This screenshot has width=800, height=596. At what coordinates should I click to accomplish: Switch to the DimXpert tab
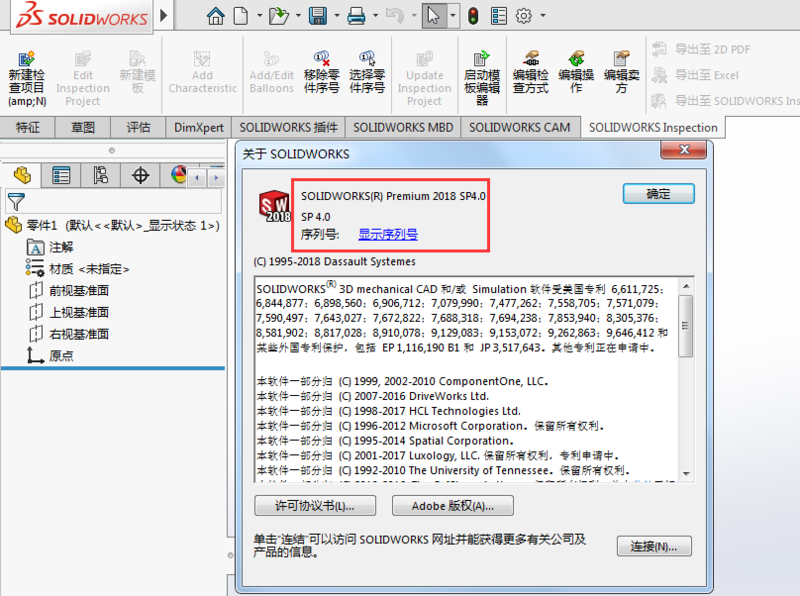pyautogui.click(x=198, y=128)
